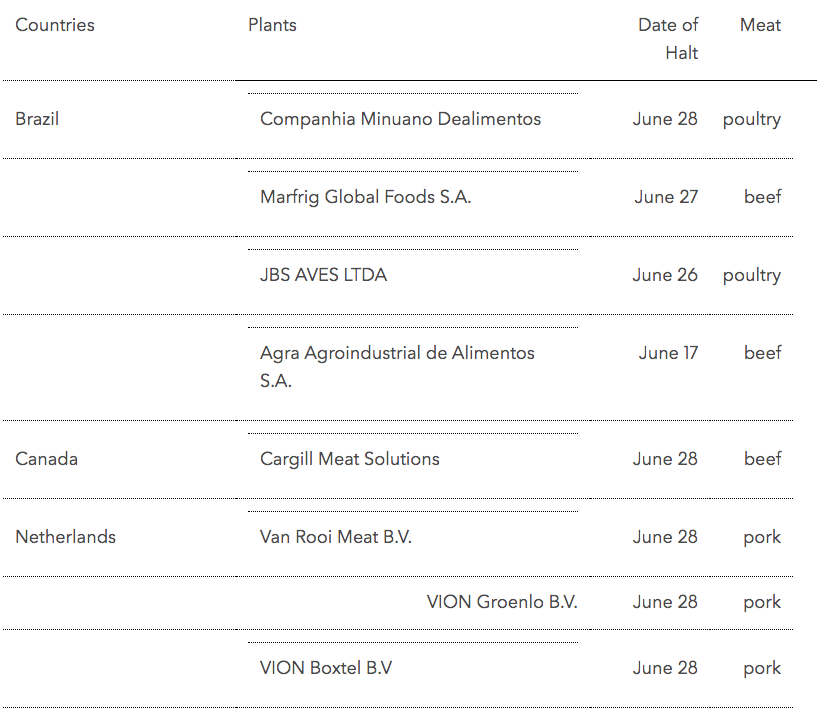Select the Date of Halt header

(668, 39)
